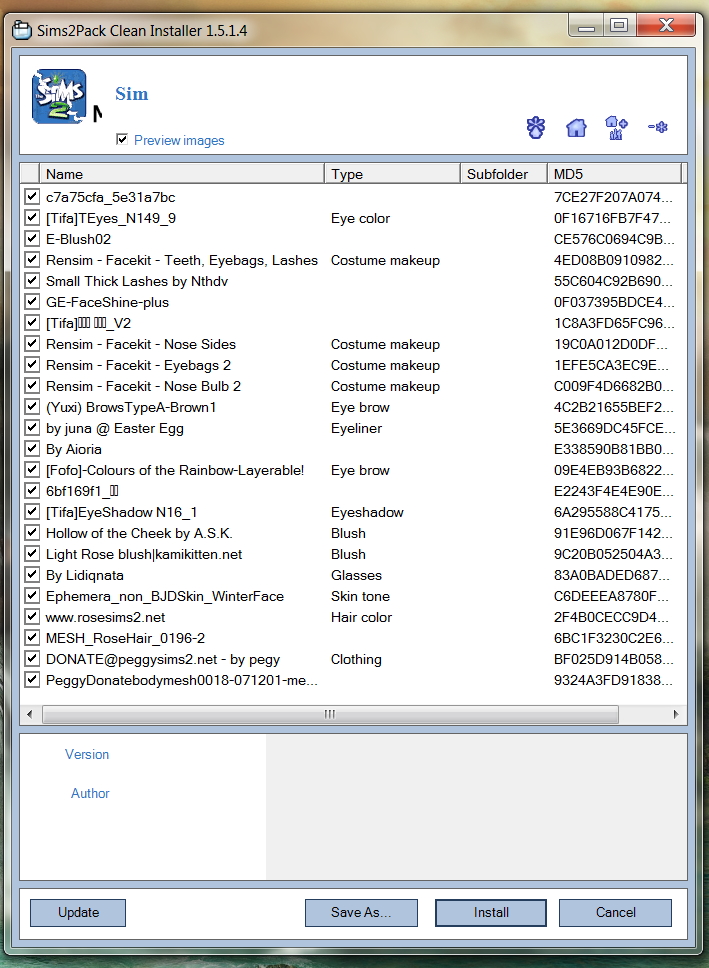Sort list by the Subfolder column header

[503, 174]
